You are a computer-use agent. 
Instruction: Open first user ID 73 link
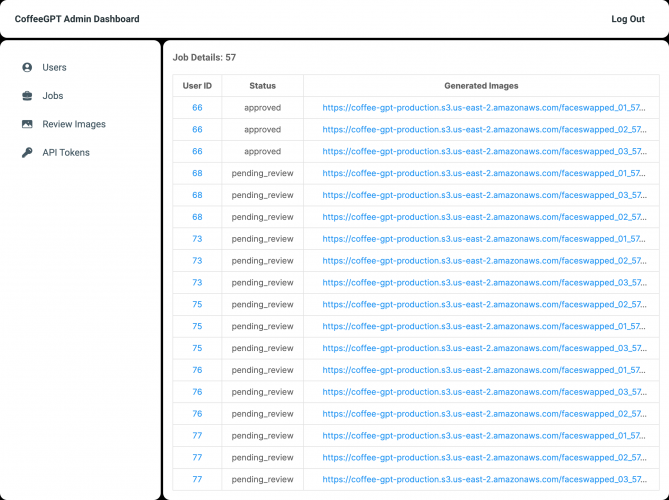coord(197,239)
